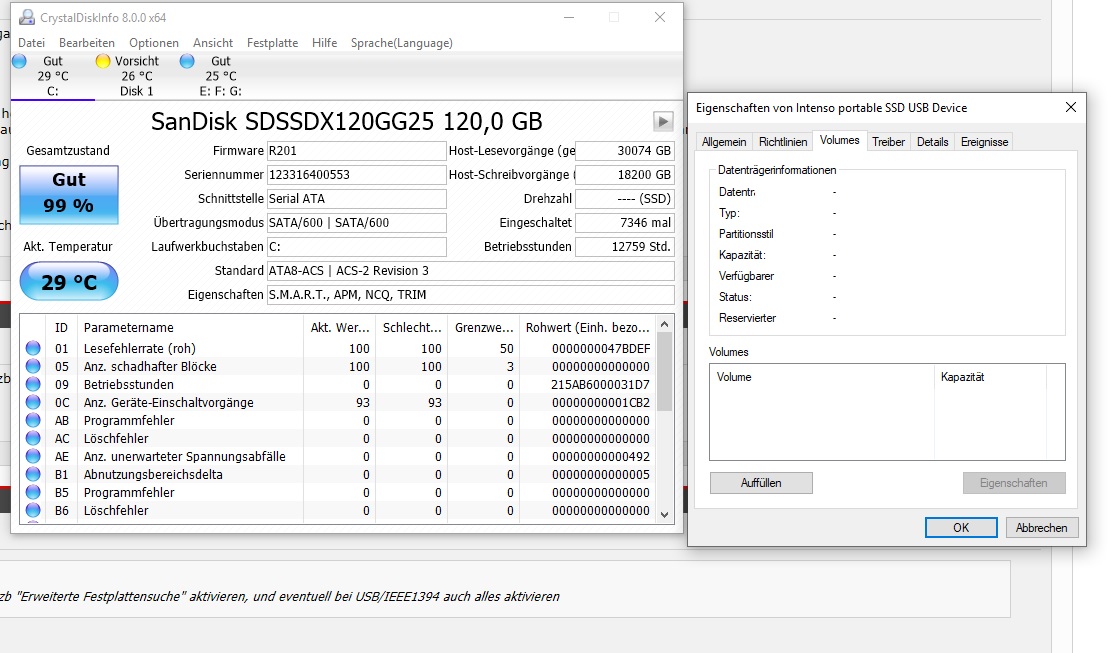
Task: Click the status circle for Lesefehlerrate (roh)
Action: tap(33, 349)
